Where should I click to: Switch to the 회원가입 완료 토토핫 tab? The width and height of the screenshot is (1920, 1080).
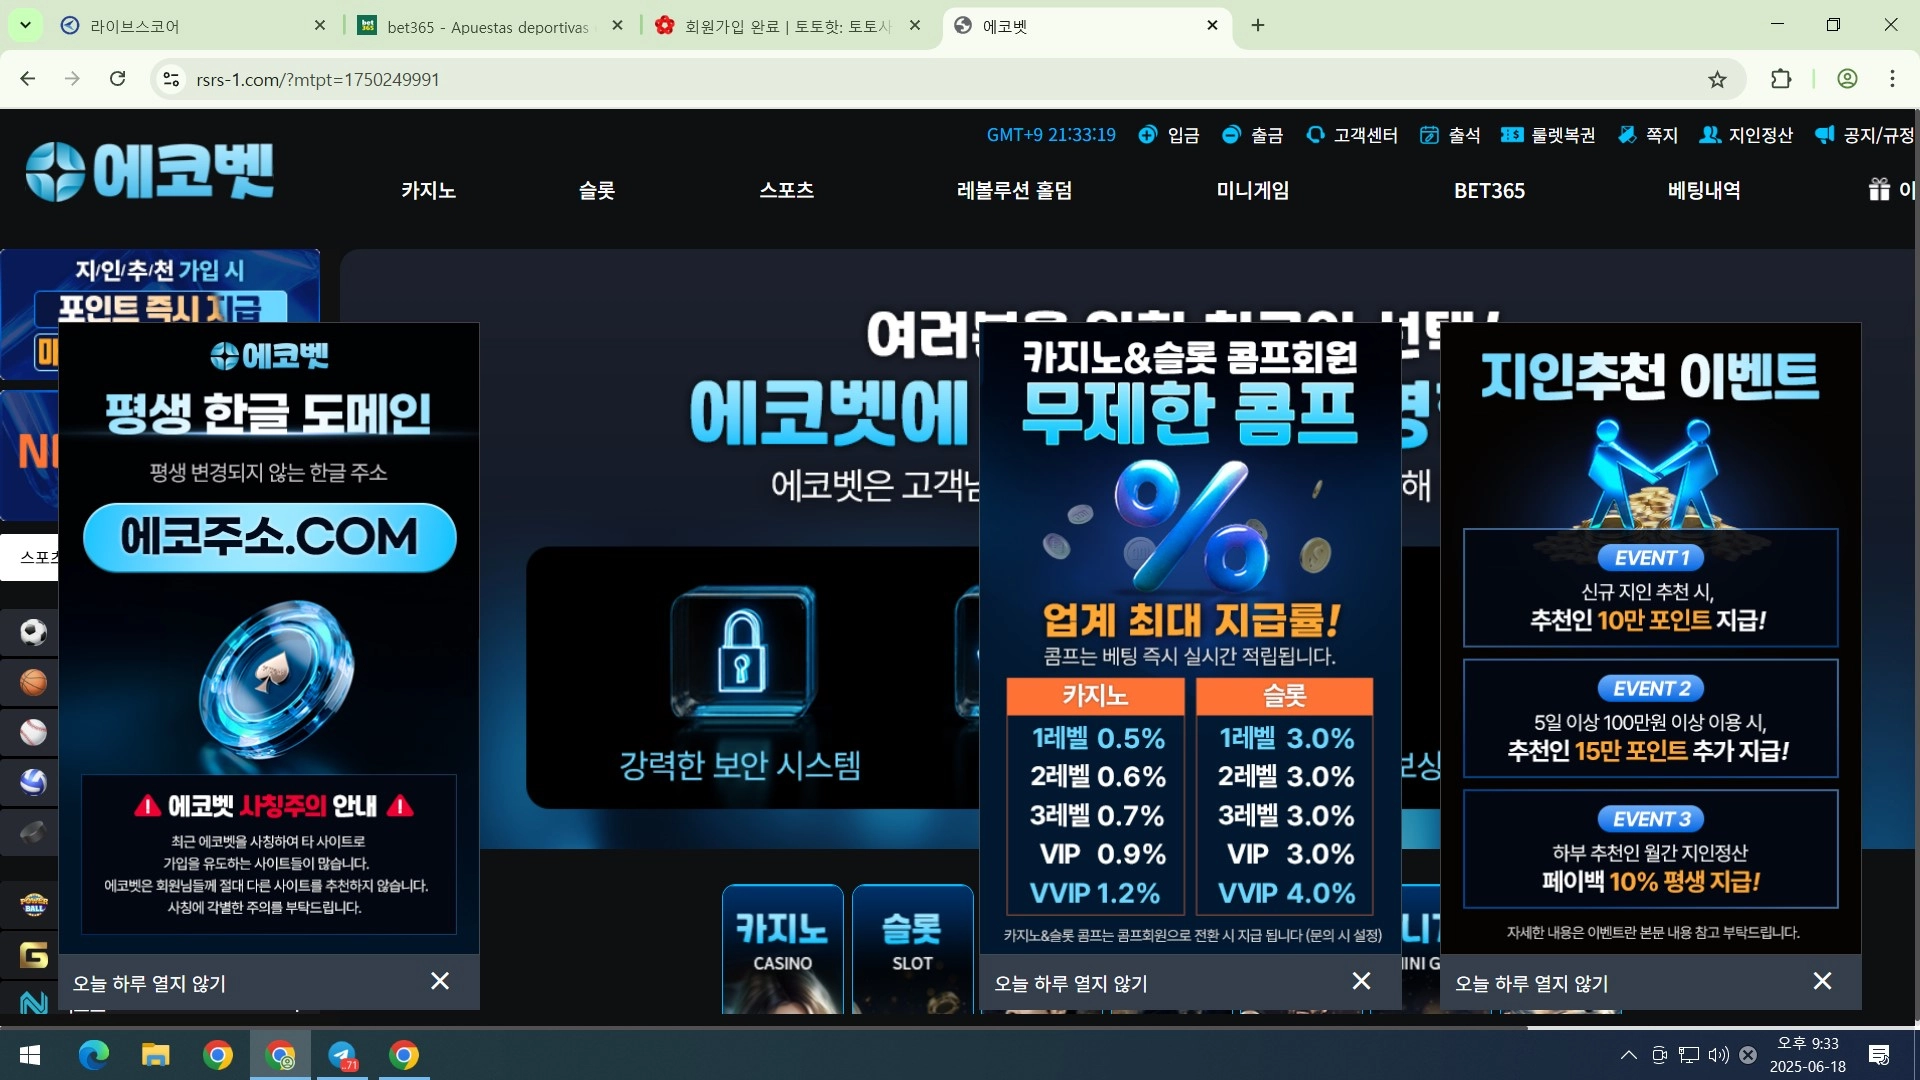click(x=787, y=26)
